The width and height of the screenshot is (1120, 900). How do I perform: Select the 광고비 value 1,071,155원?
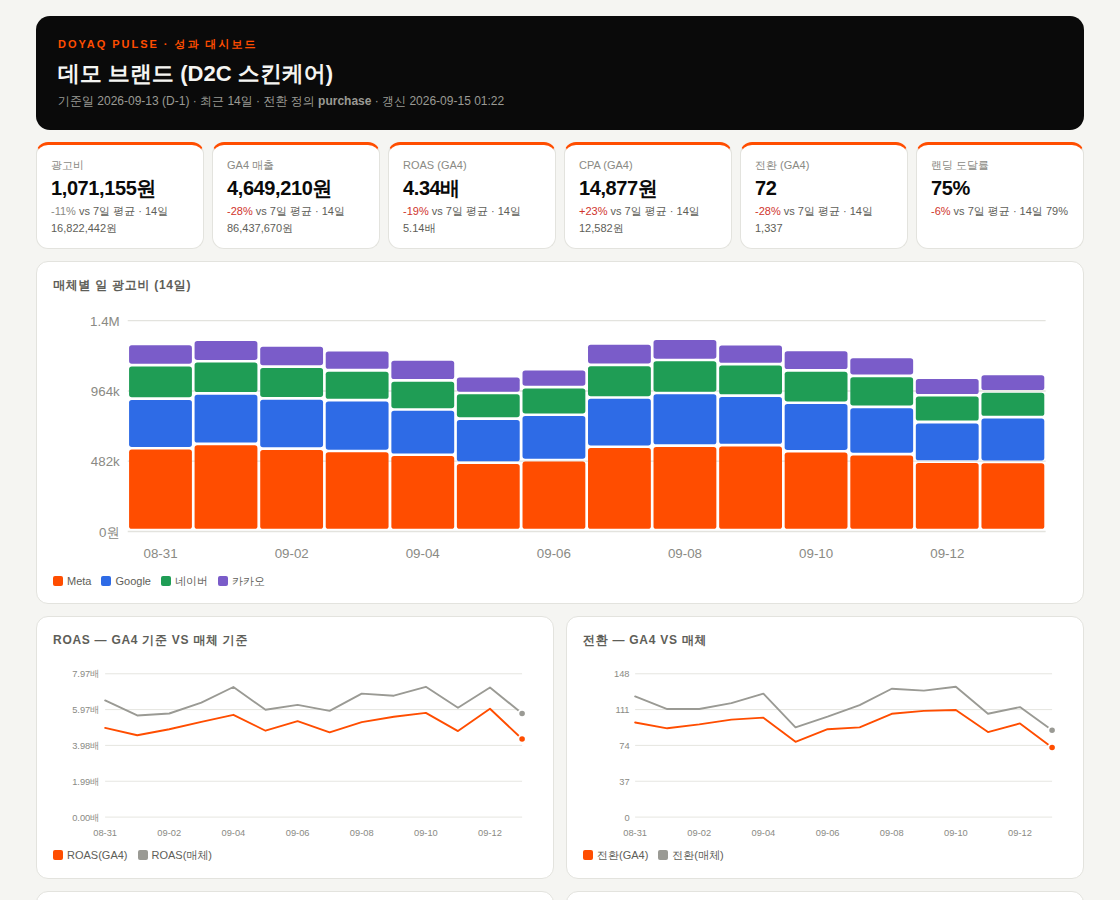(103, 189)
